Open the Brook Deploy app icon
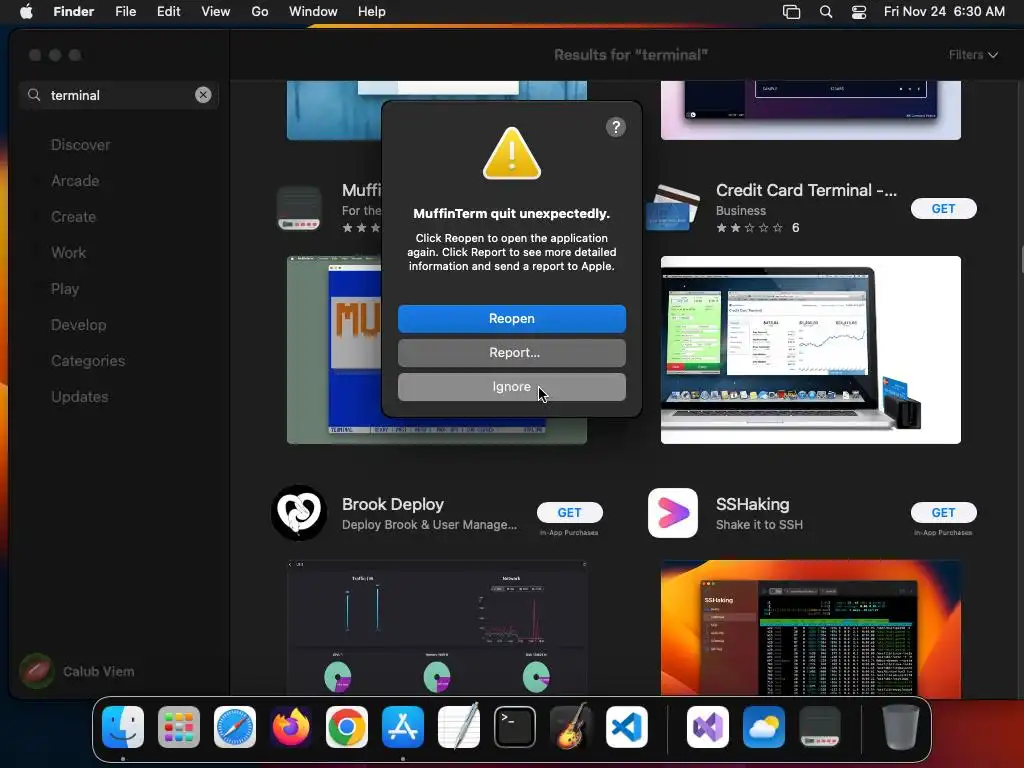 click(x=298, y=513)
